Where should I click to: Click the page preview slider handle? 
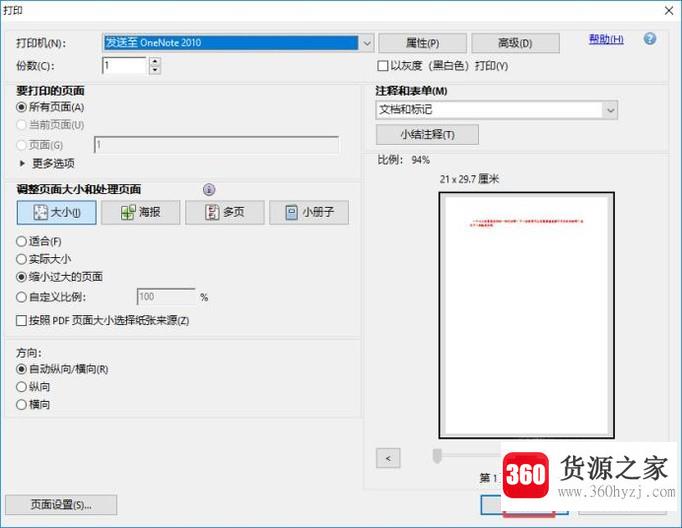tap(437, 456)
